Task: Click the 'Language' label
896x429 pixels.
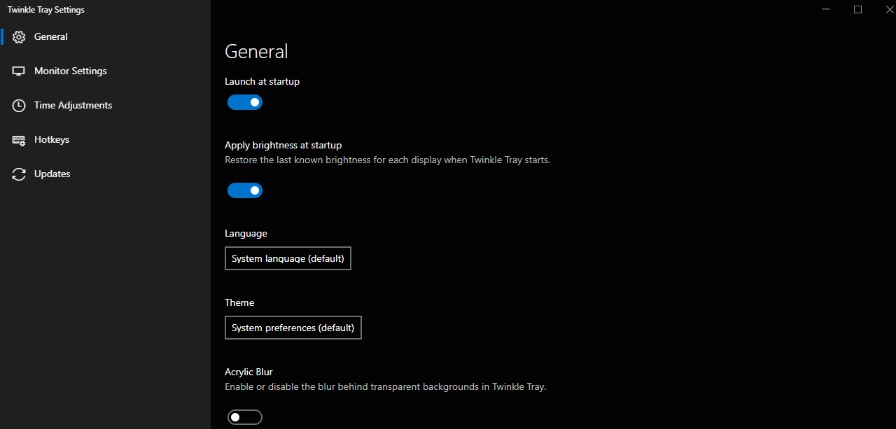Action: [246, 234]
